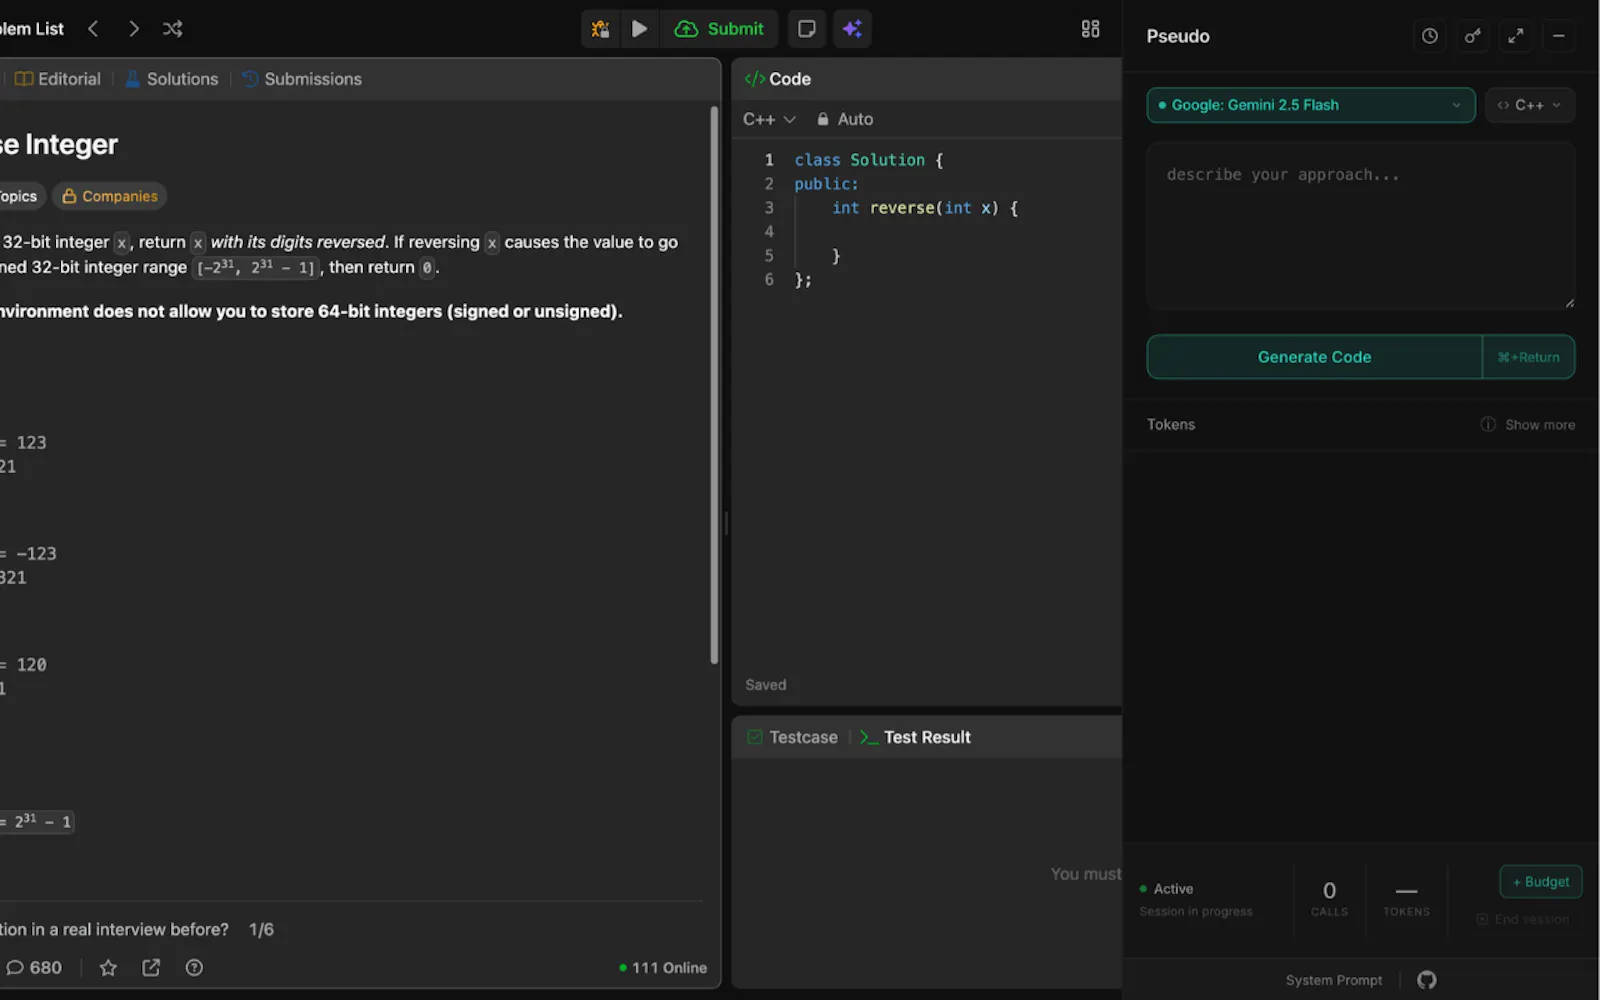The height and width of the screenshot is (1000, 1600).
Task: Switch to the Submissions tab
Action: click(x=302, y=79)
